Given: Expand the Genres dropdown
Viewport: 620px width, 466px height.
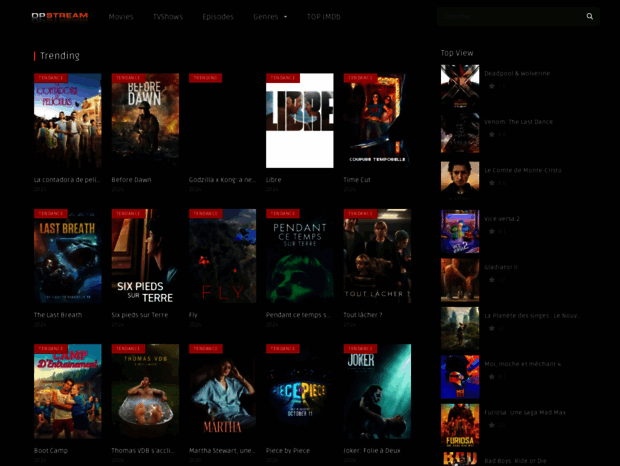Looking at the screenshot, I should 270,17.
